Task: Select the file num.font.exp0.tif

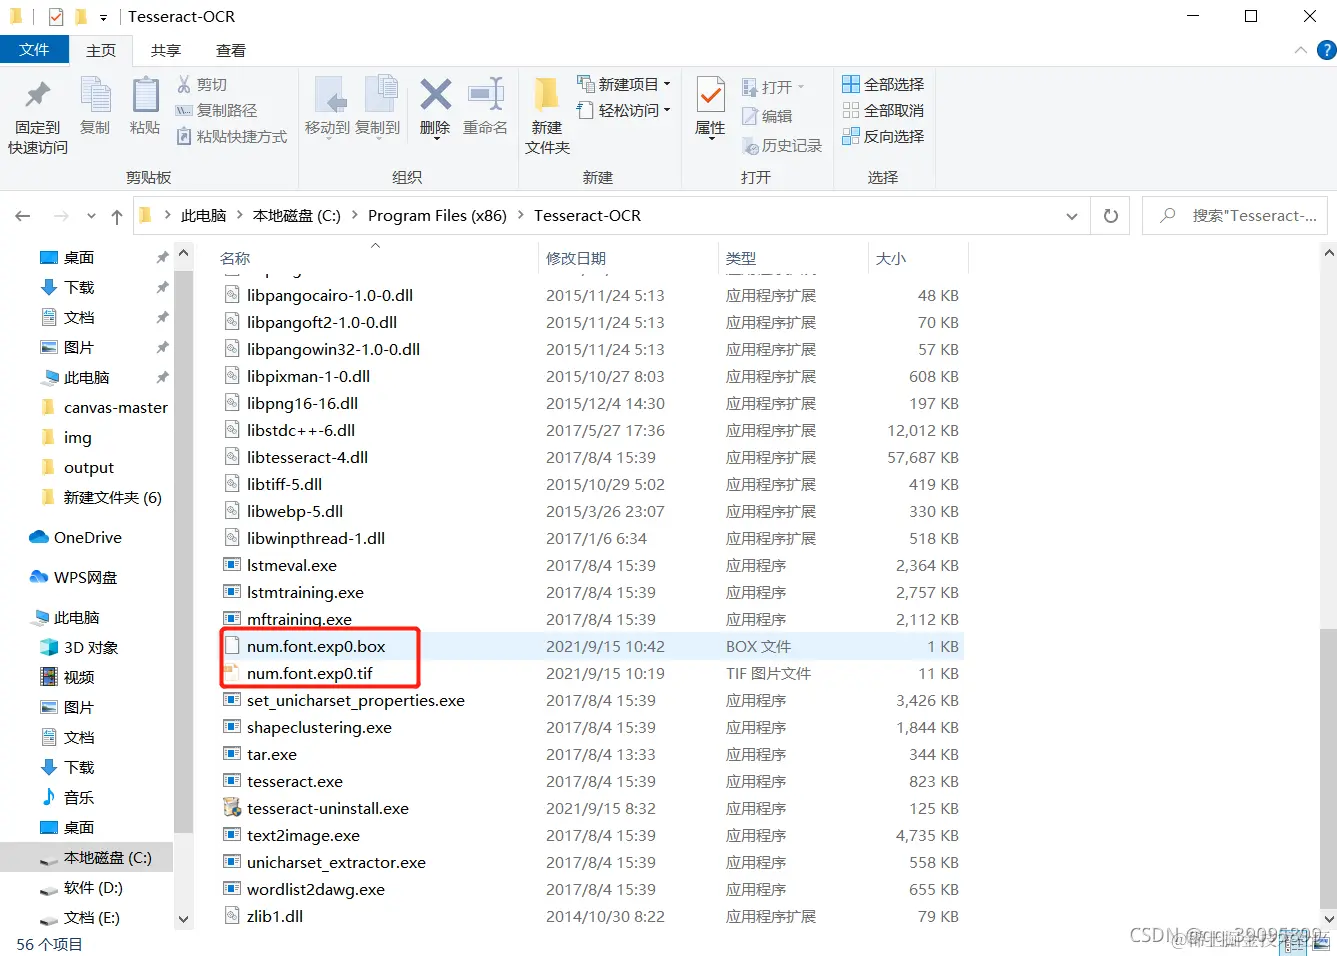Action: coord(309,674)
